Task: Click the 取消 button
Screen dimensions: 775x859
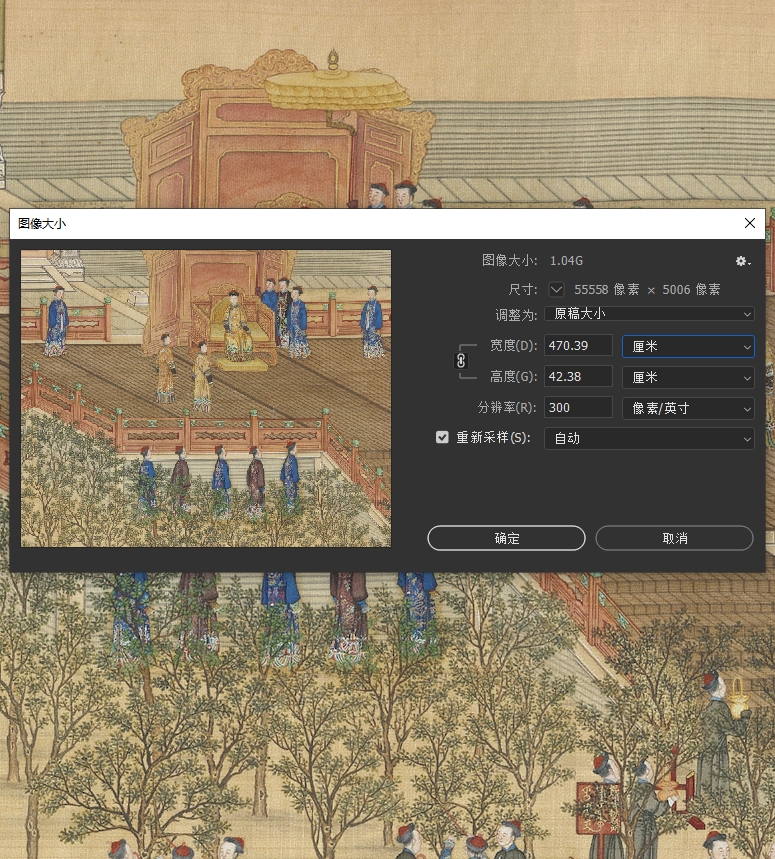Action: pos(674,538)
